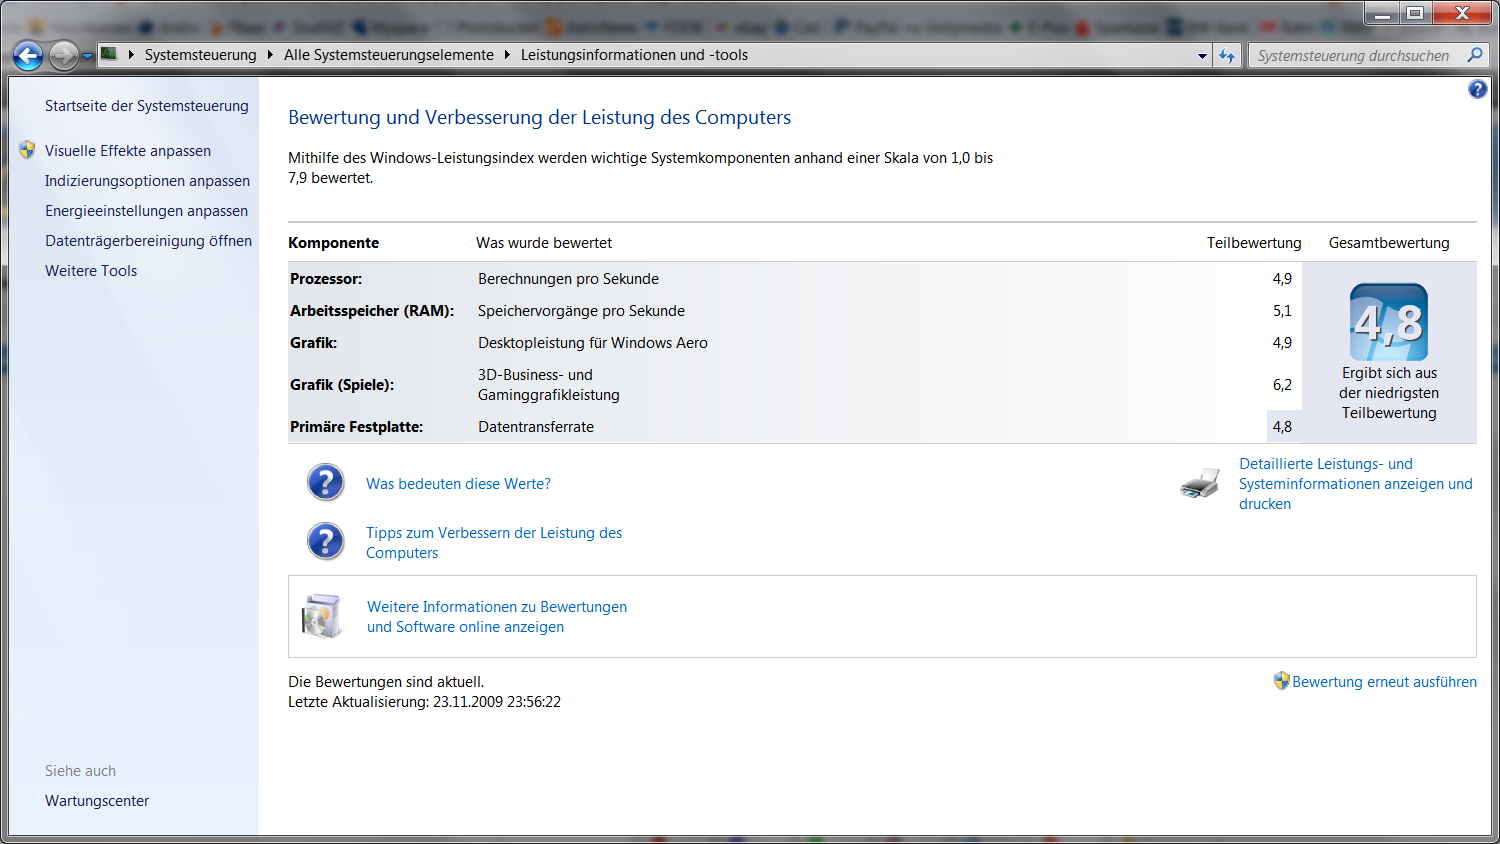Click Datentransferrate description
Image resolution: width=1500 pixels, height=844 pixels.
(536, 427)
